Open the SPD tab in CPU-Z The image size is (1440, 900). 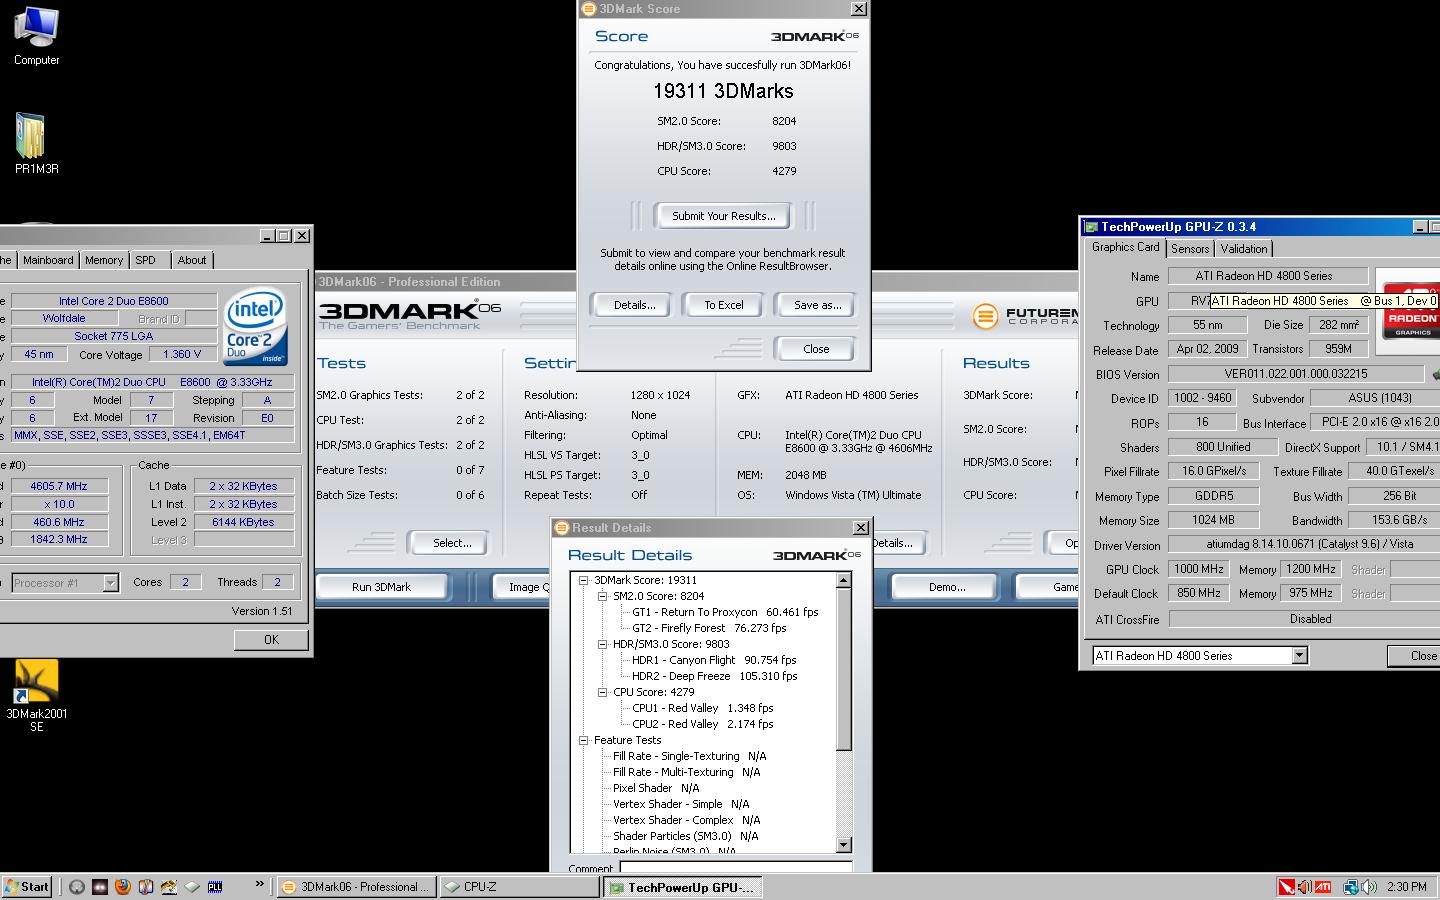[x=146, y=260]
